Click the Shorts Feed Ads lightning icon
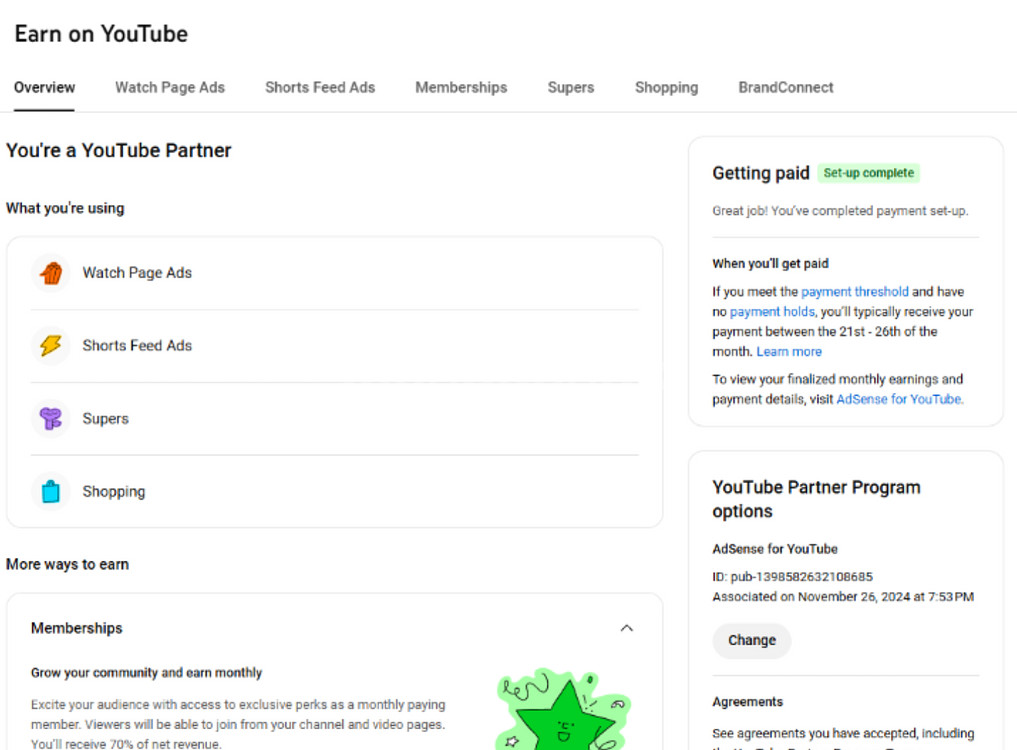The height and width of the screenshot is (750, 1017). point(51,346)
